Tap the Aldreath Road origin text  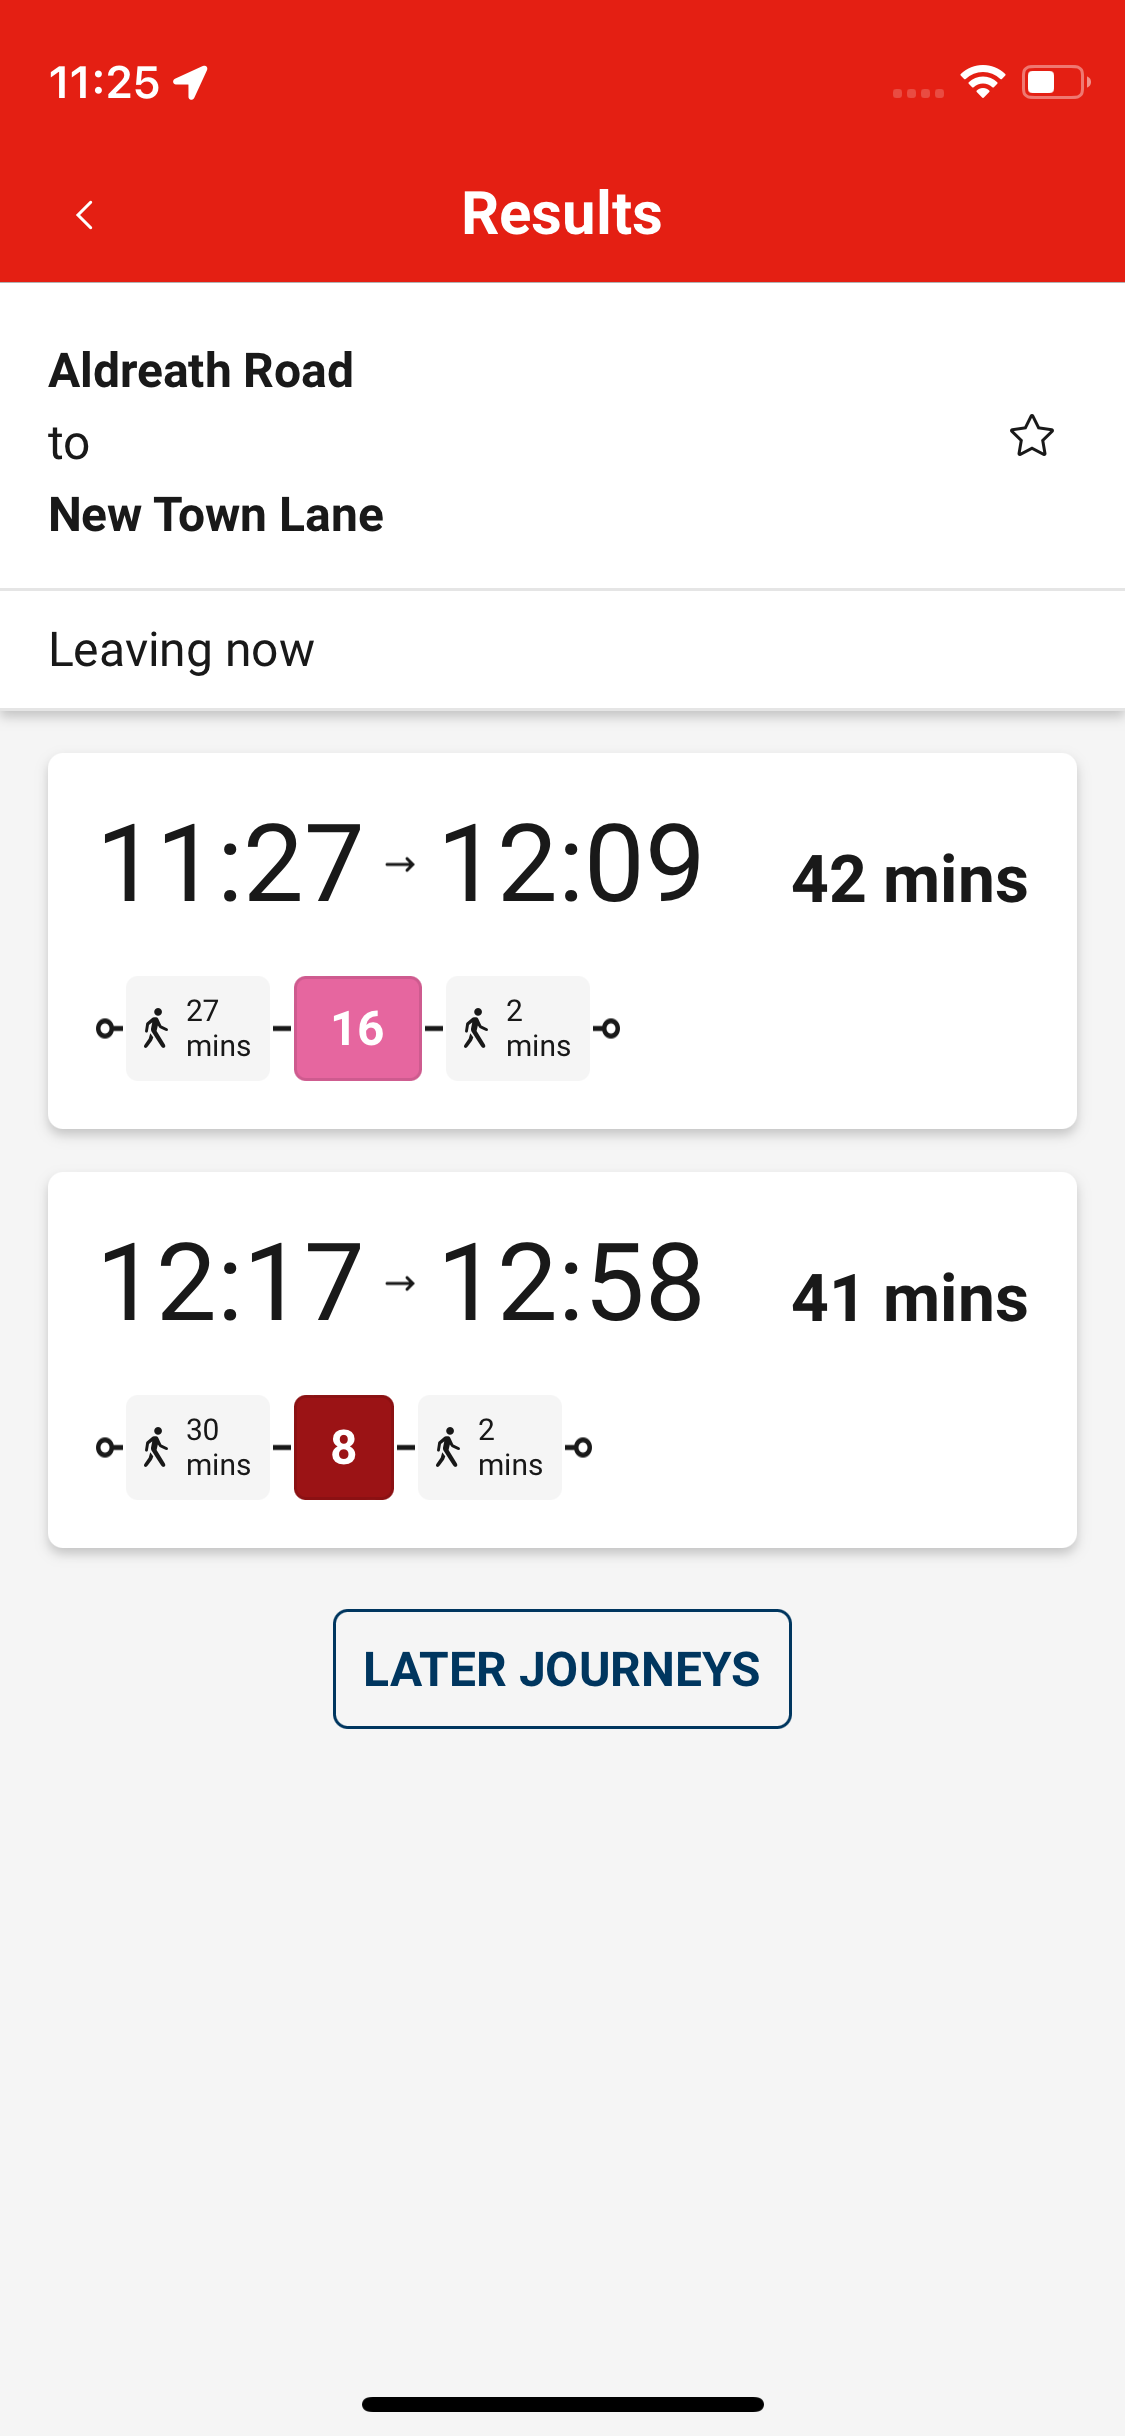click(201, 370)
